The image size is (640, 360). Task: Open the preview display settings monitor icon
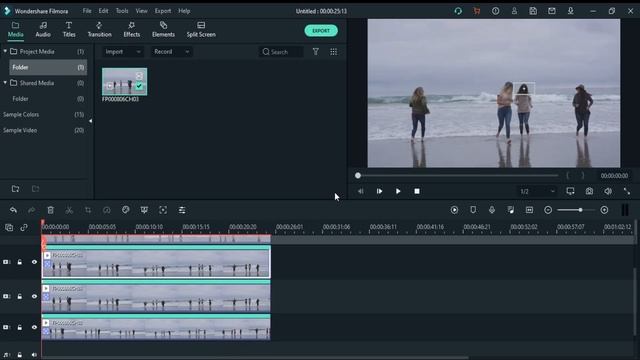[x=570, y=191]
